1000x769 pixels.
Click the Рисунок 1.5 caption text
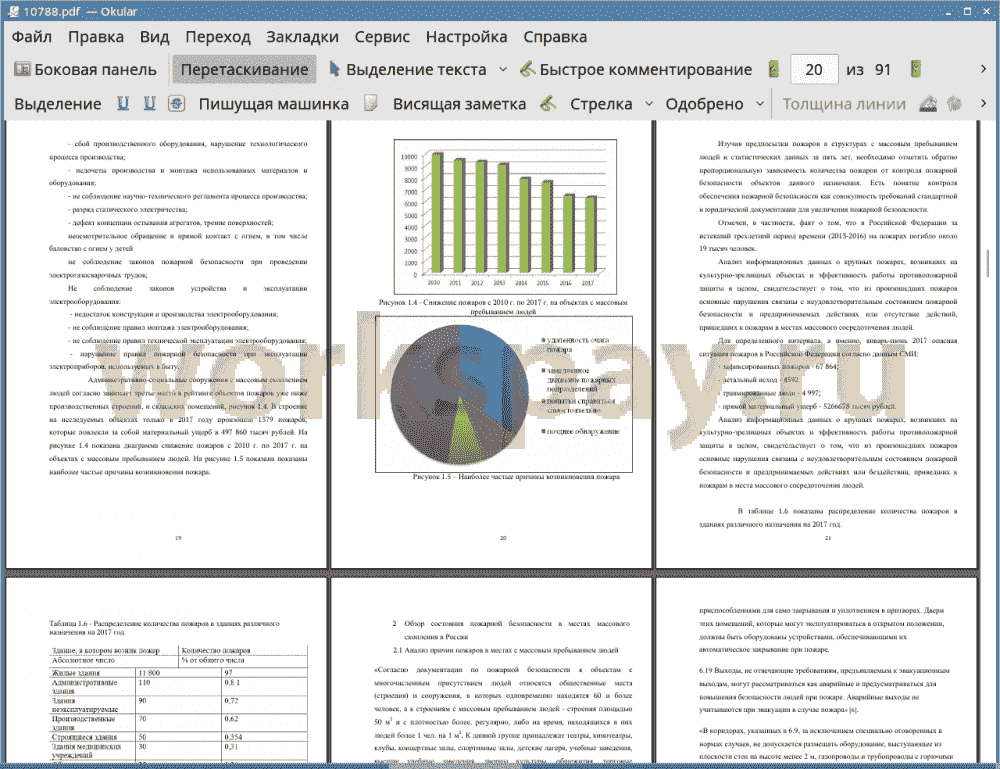pyautogui.click(x=515, y=476)
